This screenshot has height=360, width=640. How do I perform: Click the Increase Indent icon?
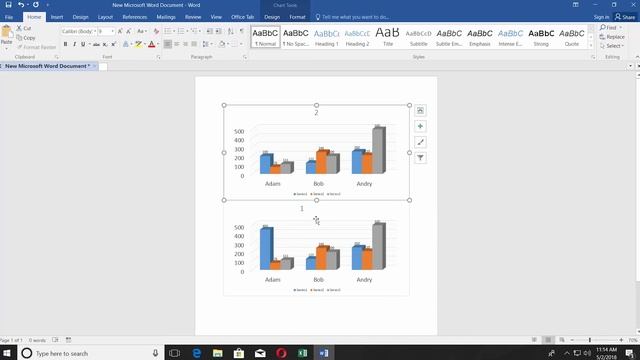pyautogui.click(x=218, y=31)
